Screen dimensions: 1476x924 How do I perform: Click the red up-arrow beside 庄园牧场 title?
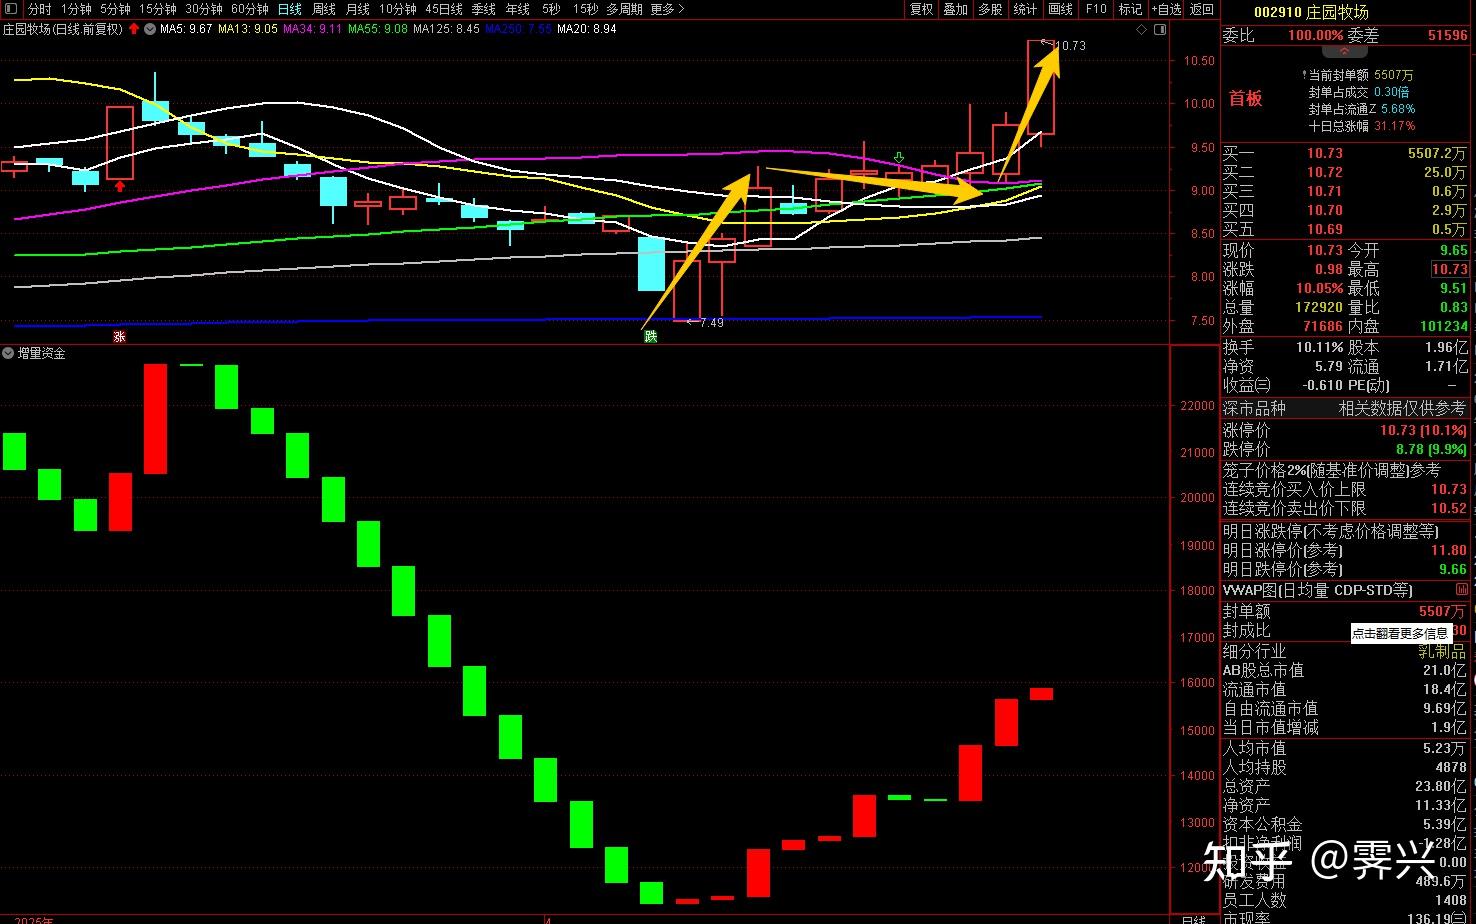[134, 29]
